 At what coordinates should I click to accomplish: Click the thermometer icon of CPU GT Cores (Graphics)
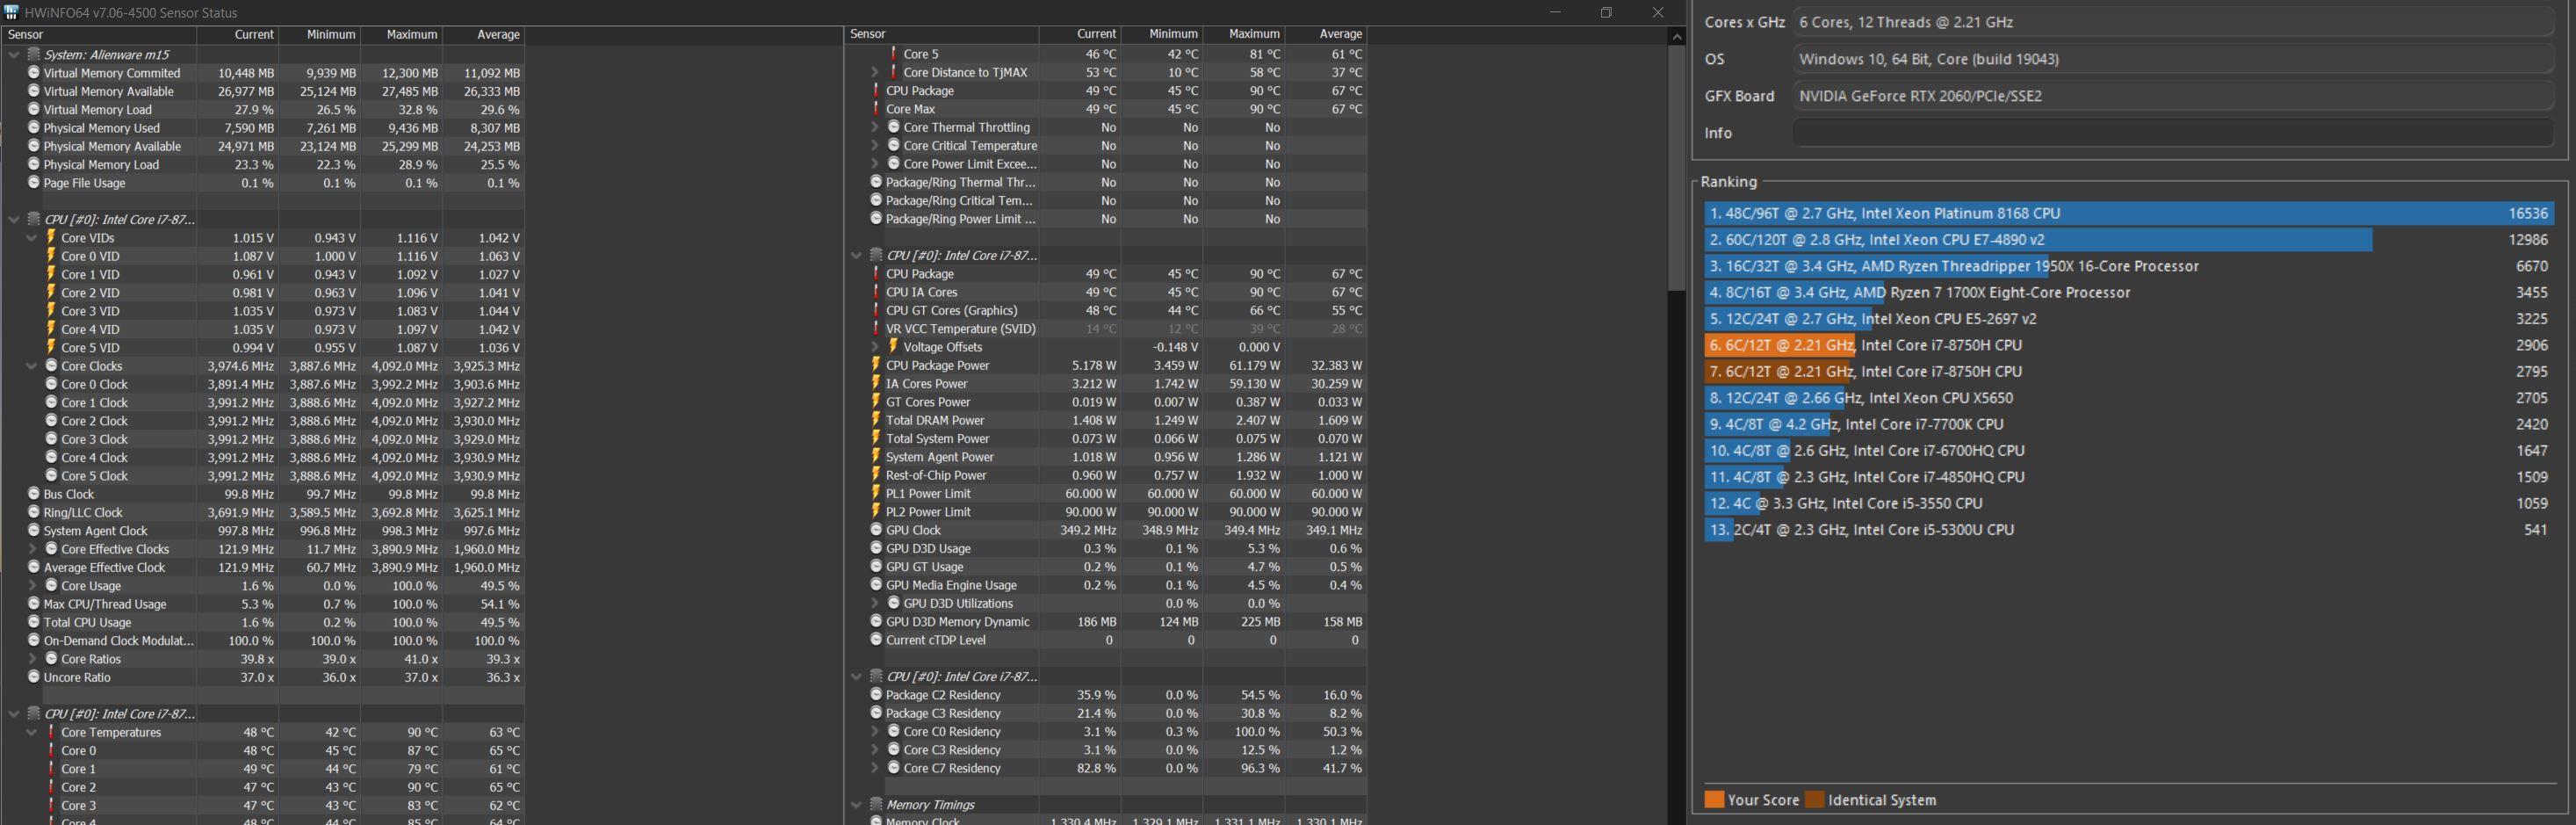(x=876, y=310)
